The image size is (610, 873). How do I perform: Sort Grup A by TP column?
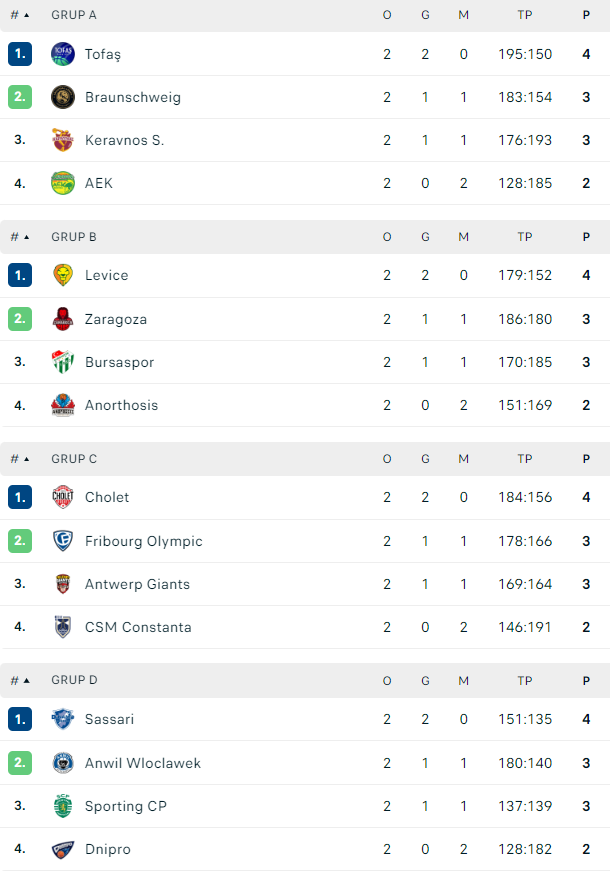[x=525, y=15]
